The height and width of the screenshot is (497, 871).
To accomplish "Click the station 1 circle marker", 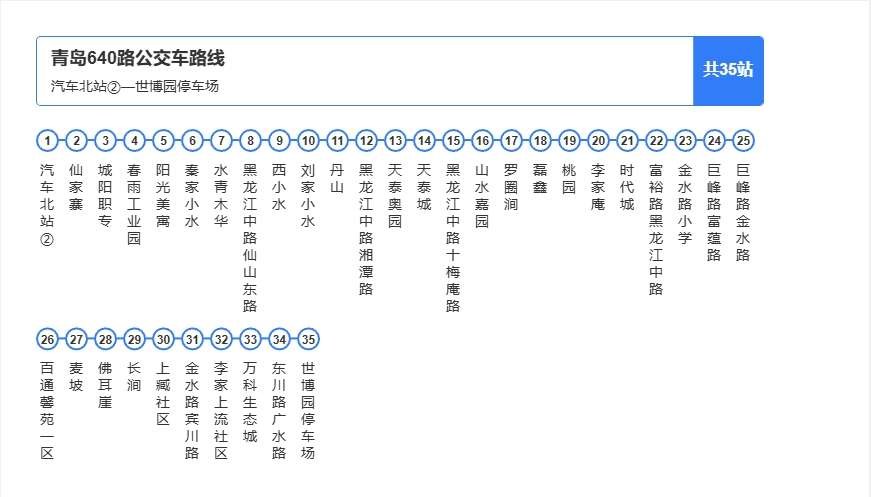I will [x=48, y=140].
